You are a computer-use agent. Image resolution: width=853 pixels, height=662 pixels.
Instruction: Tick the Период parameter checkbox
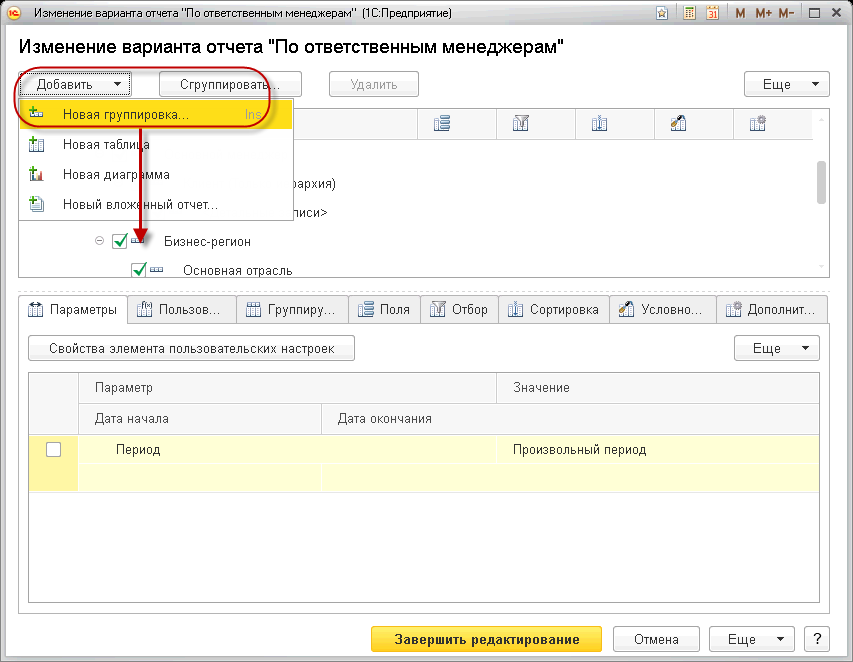point(54,450)
